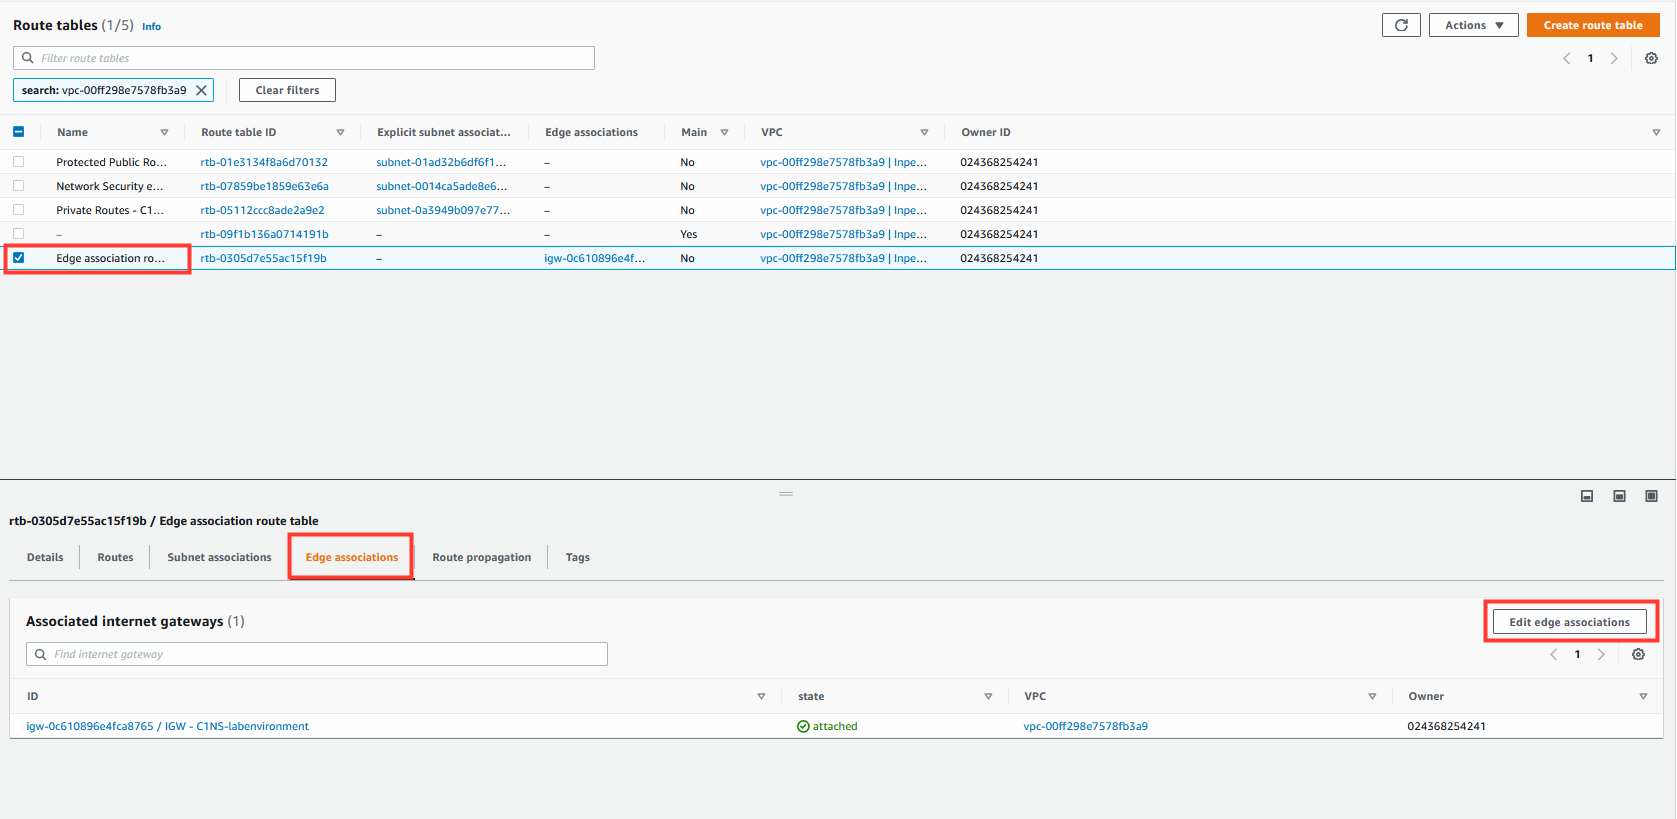Select the unnamed main route table checkbox
The width and height of the screenshot is (1677, 819).
click(18, 233)
